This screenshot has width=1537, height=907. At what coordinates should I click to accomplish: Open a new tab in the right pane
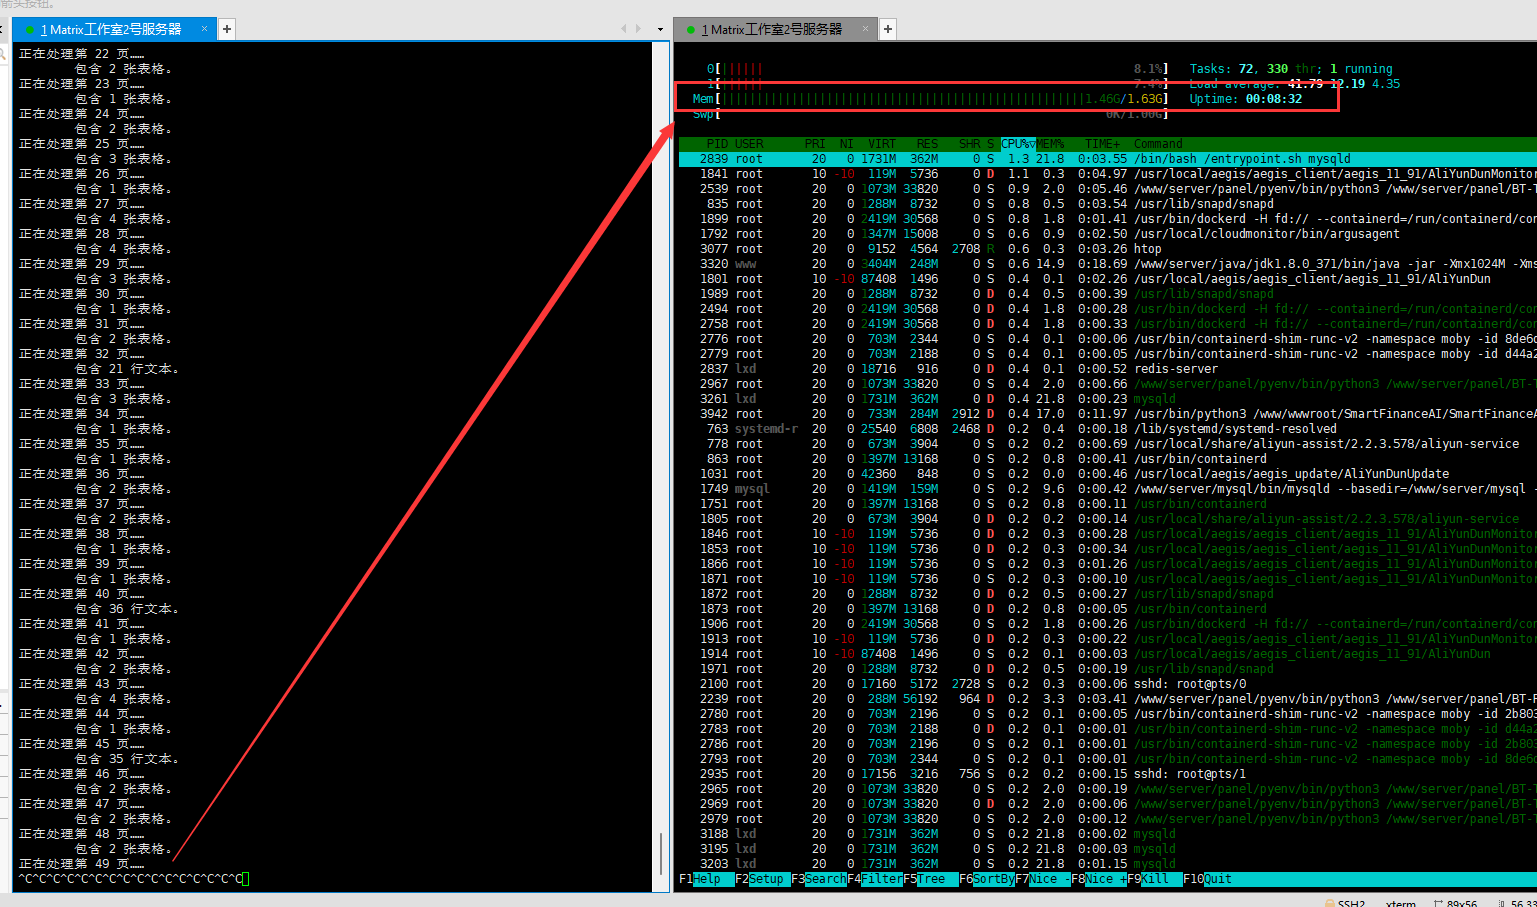pos(888,29)
